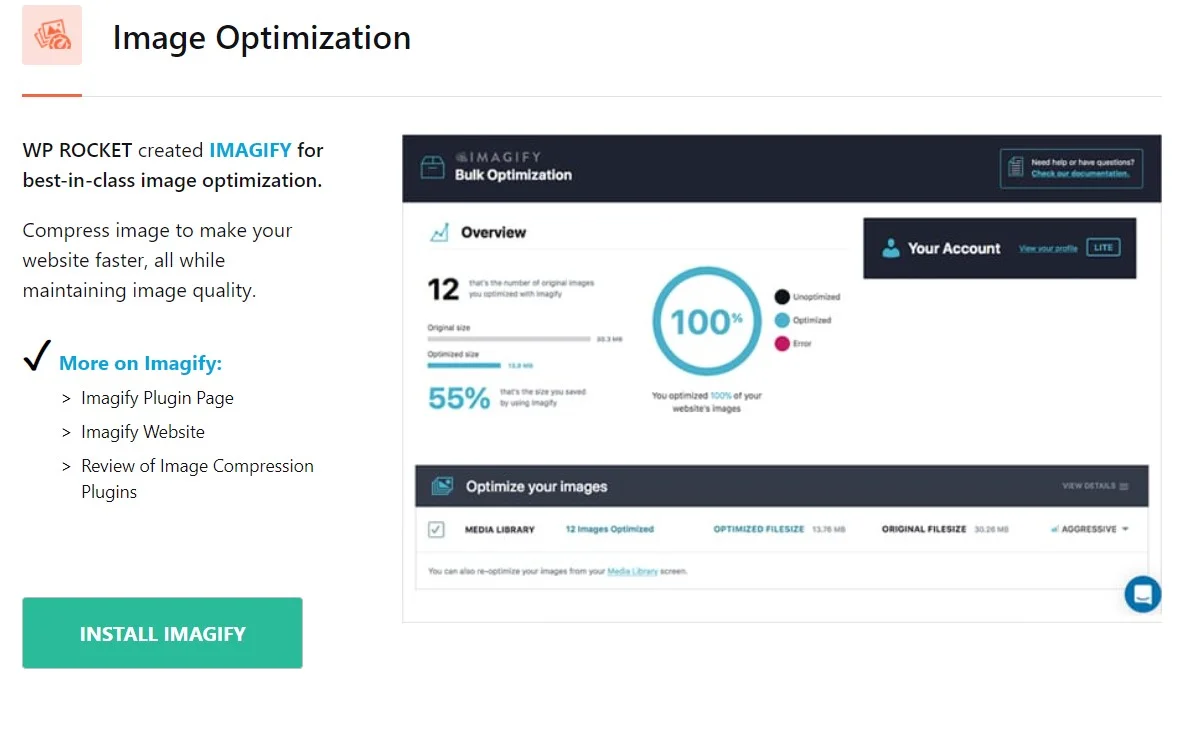The height and width of the screenshot is (744, 1180).
Task: Click the LITE plan badge
Action: pyautogui.click(x=1103, y=247)
